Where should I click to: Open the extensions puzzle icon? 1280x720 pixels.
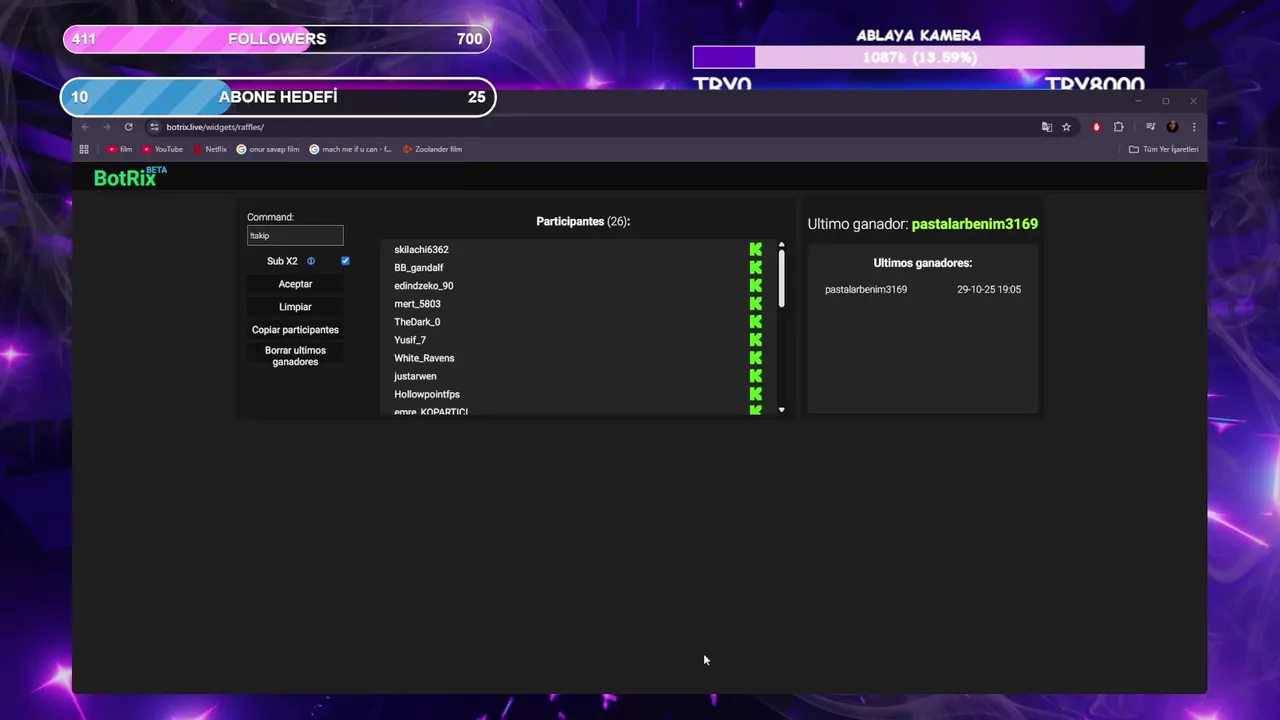pyautogui.click(x=1118, y=127)
